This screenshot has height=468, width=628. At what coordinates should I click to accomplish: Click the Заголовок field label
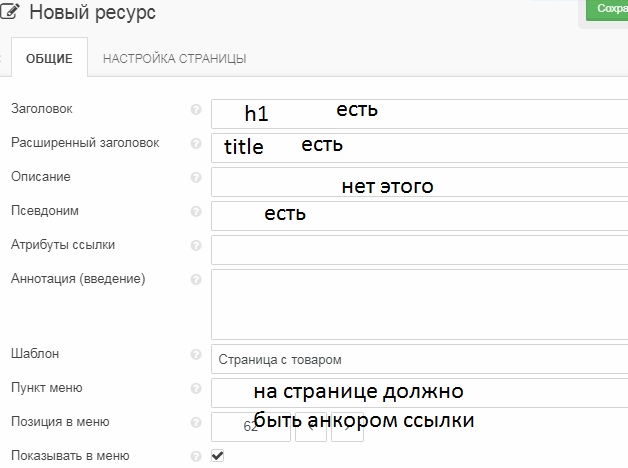pos(42,108)
